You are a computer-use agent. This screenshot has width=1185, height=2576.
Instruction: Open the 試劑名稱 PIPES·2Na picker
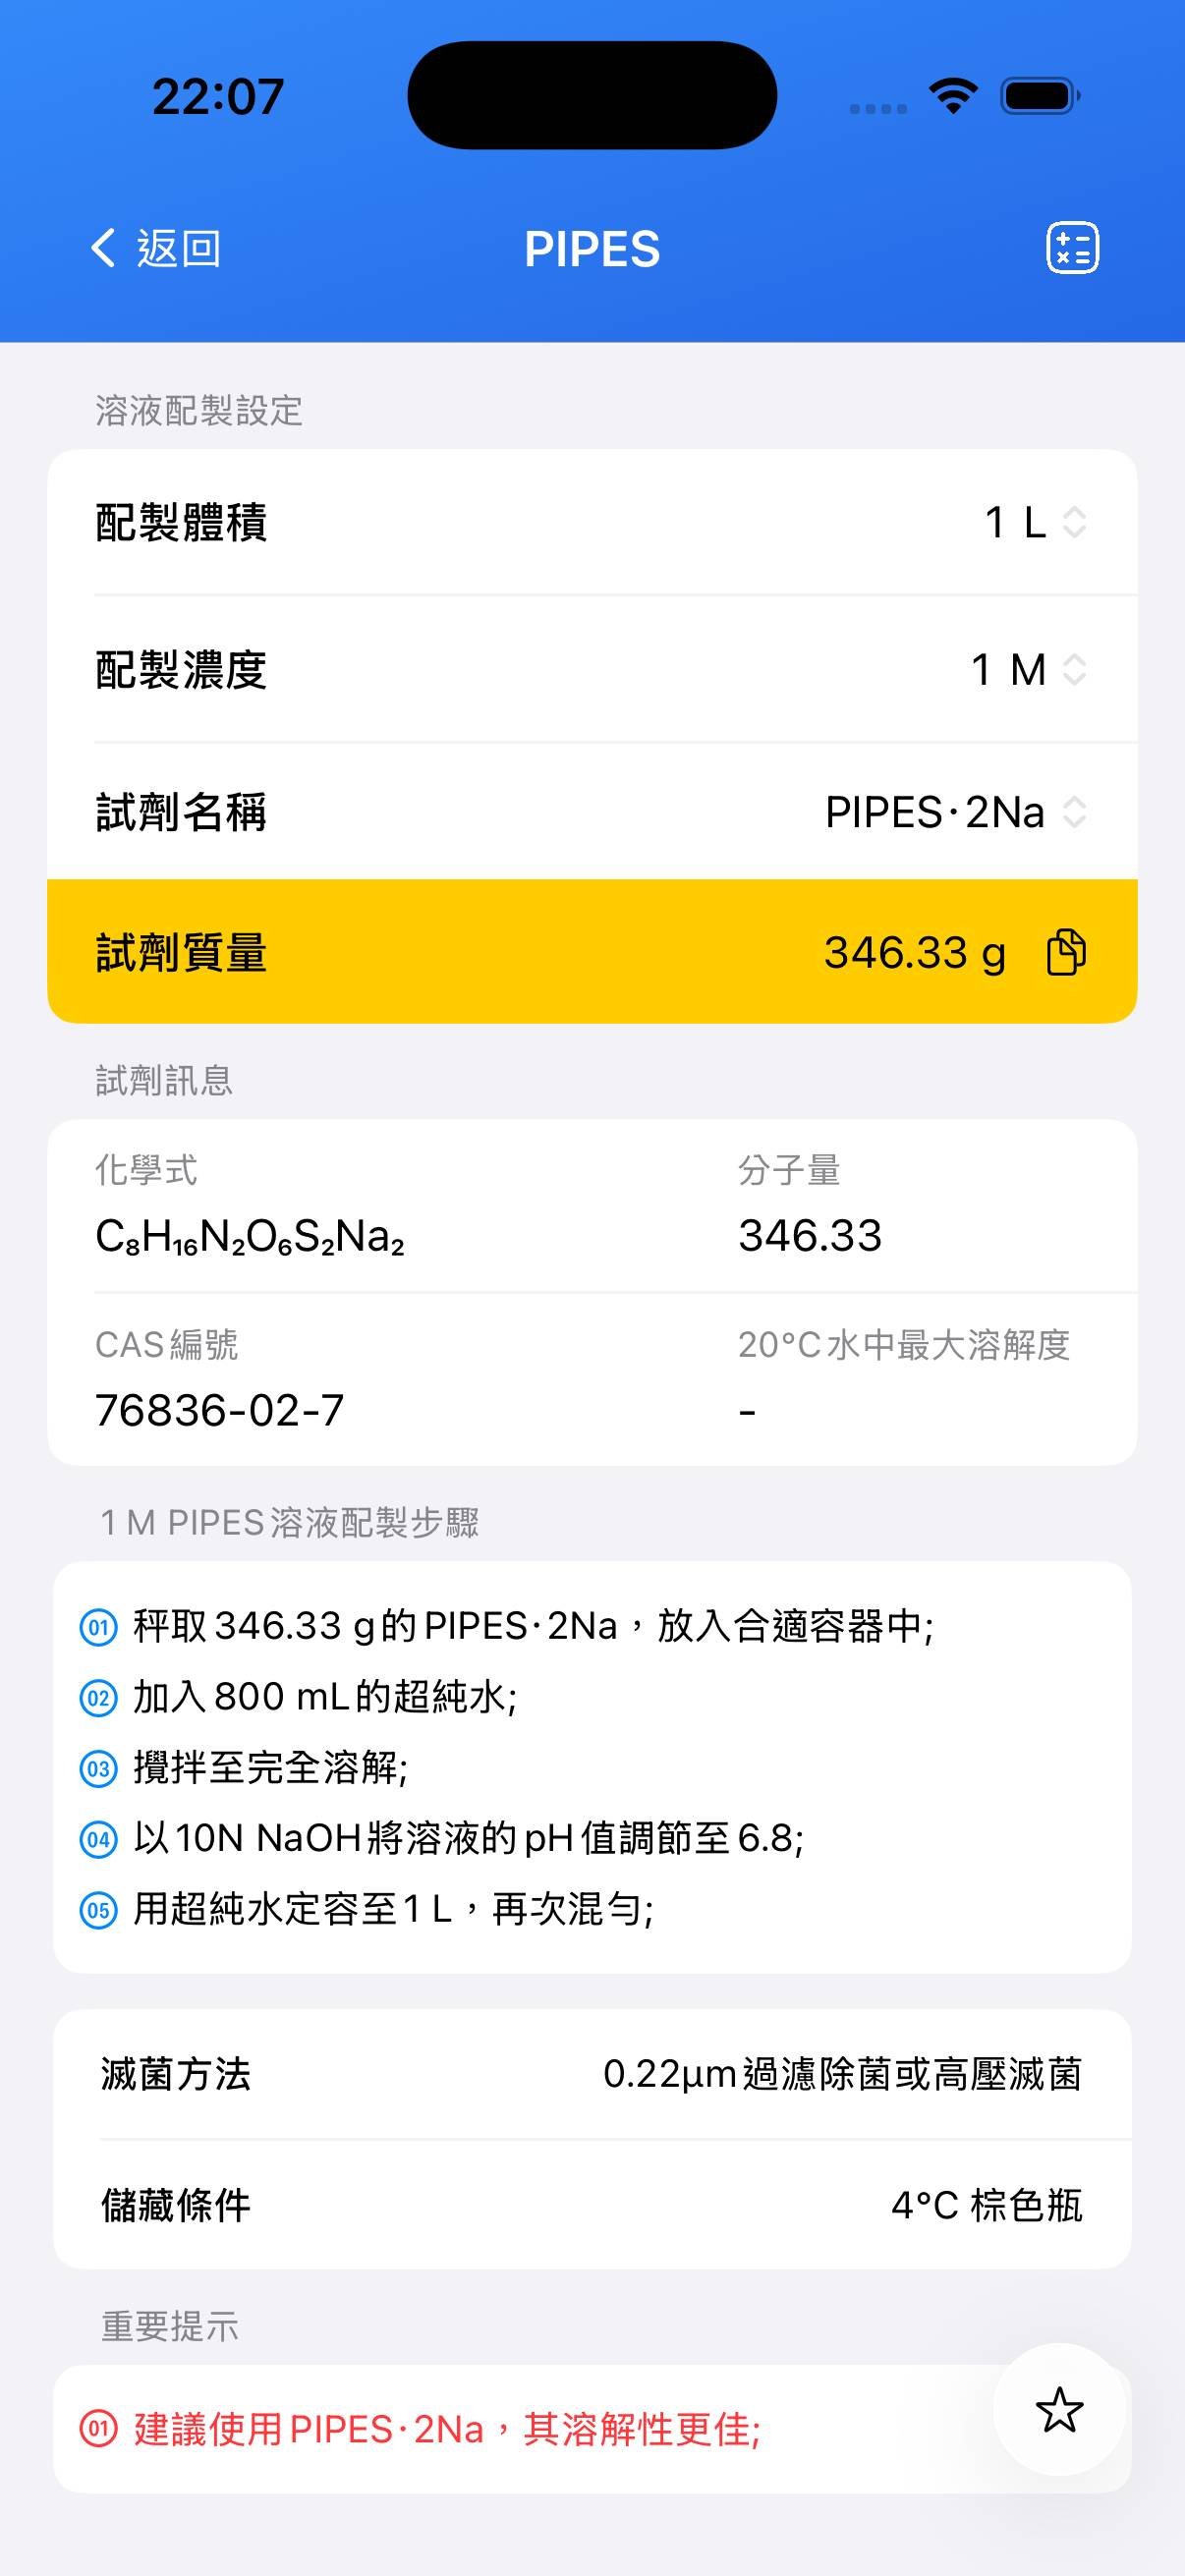(x=955, y=812)
